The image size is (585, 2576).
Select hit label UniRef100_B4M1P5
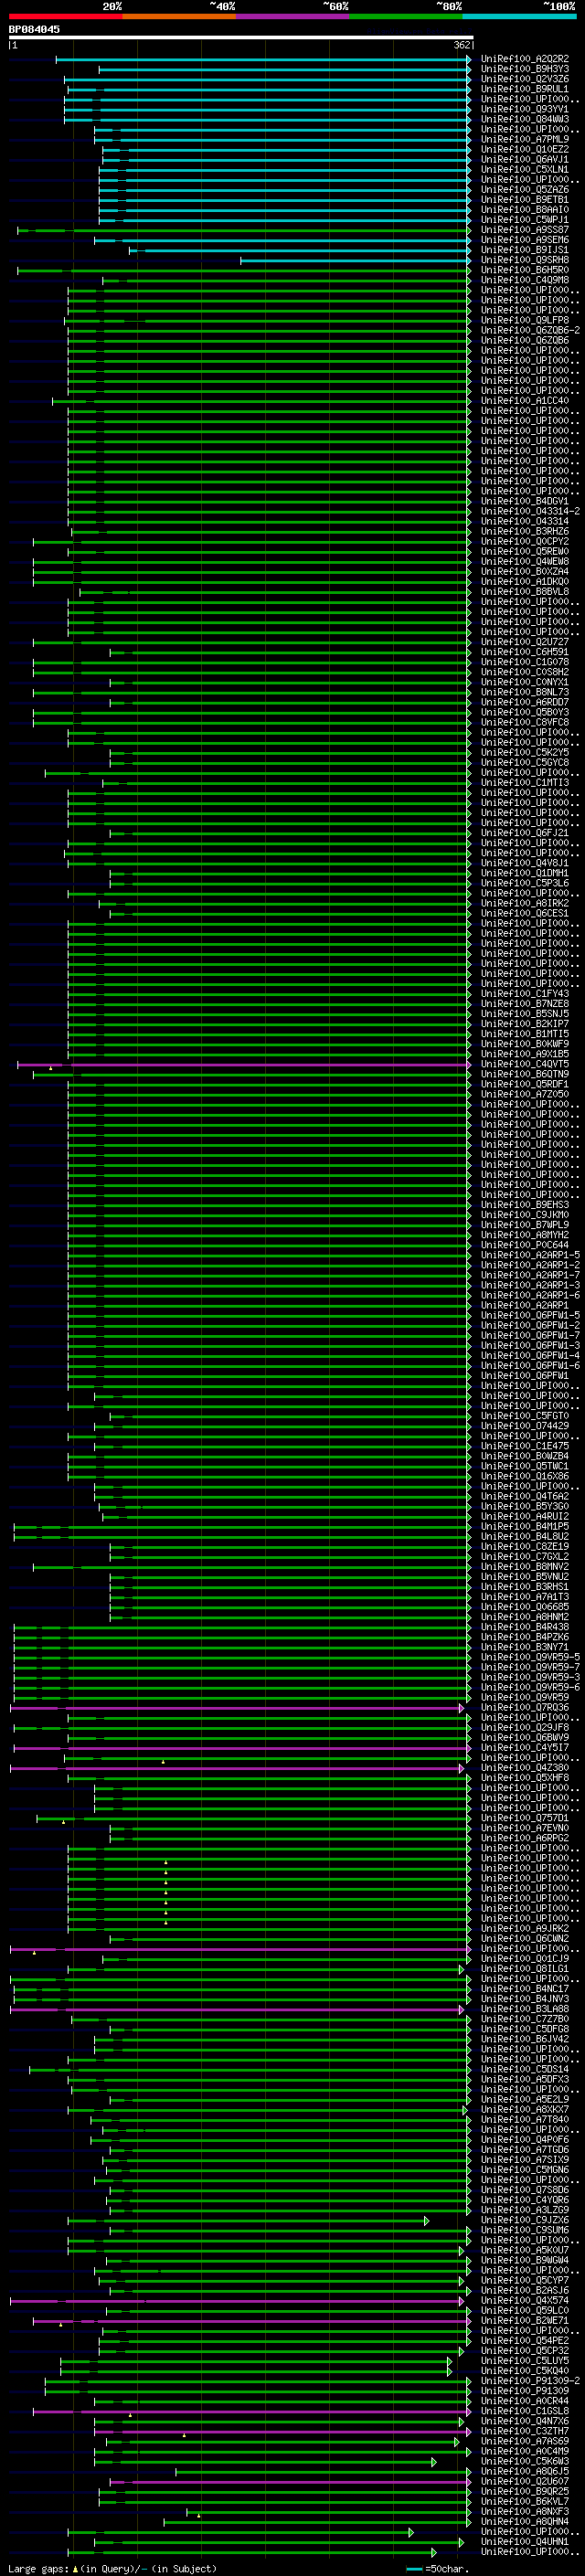(525, 1526)
